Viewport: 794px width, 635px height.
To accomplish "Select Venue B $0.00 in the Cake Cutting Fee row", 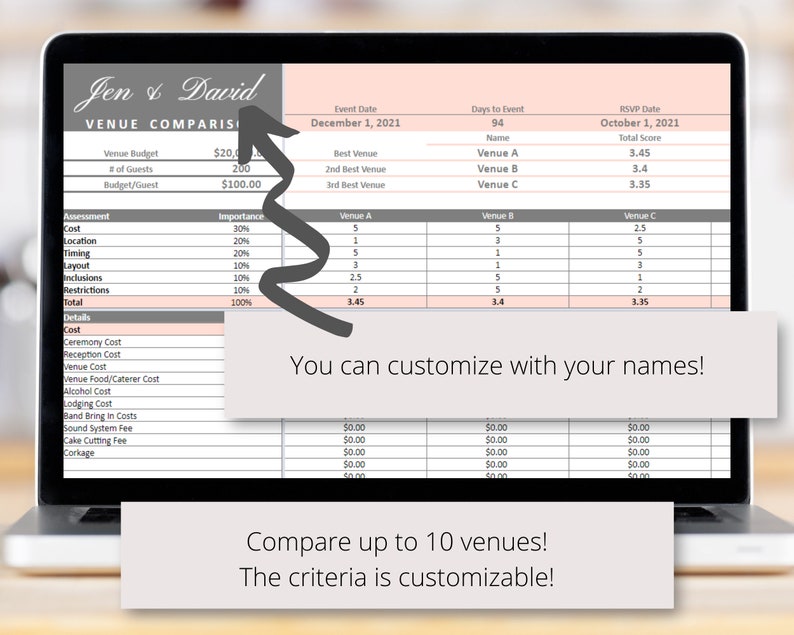I will [496, 440].
